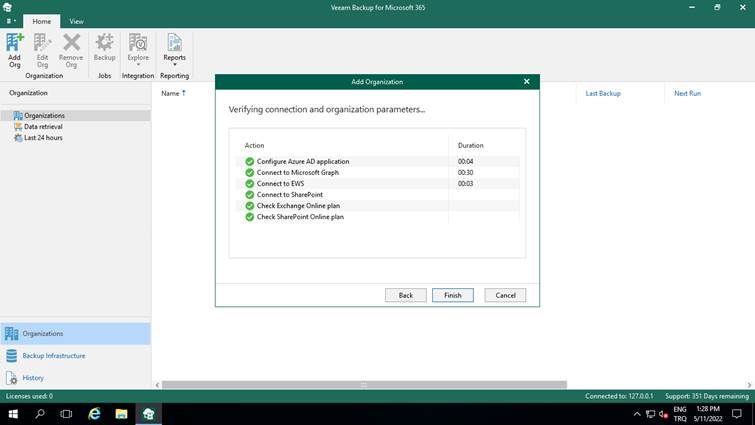Switch to the Home ribbon tab
This screenshot has width=755, height=425.
41,21
